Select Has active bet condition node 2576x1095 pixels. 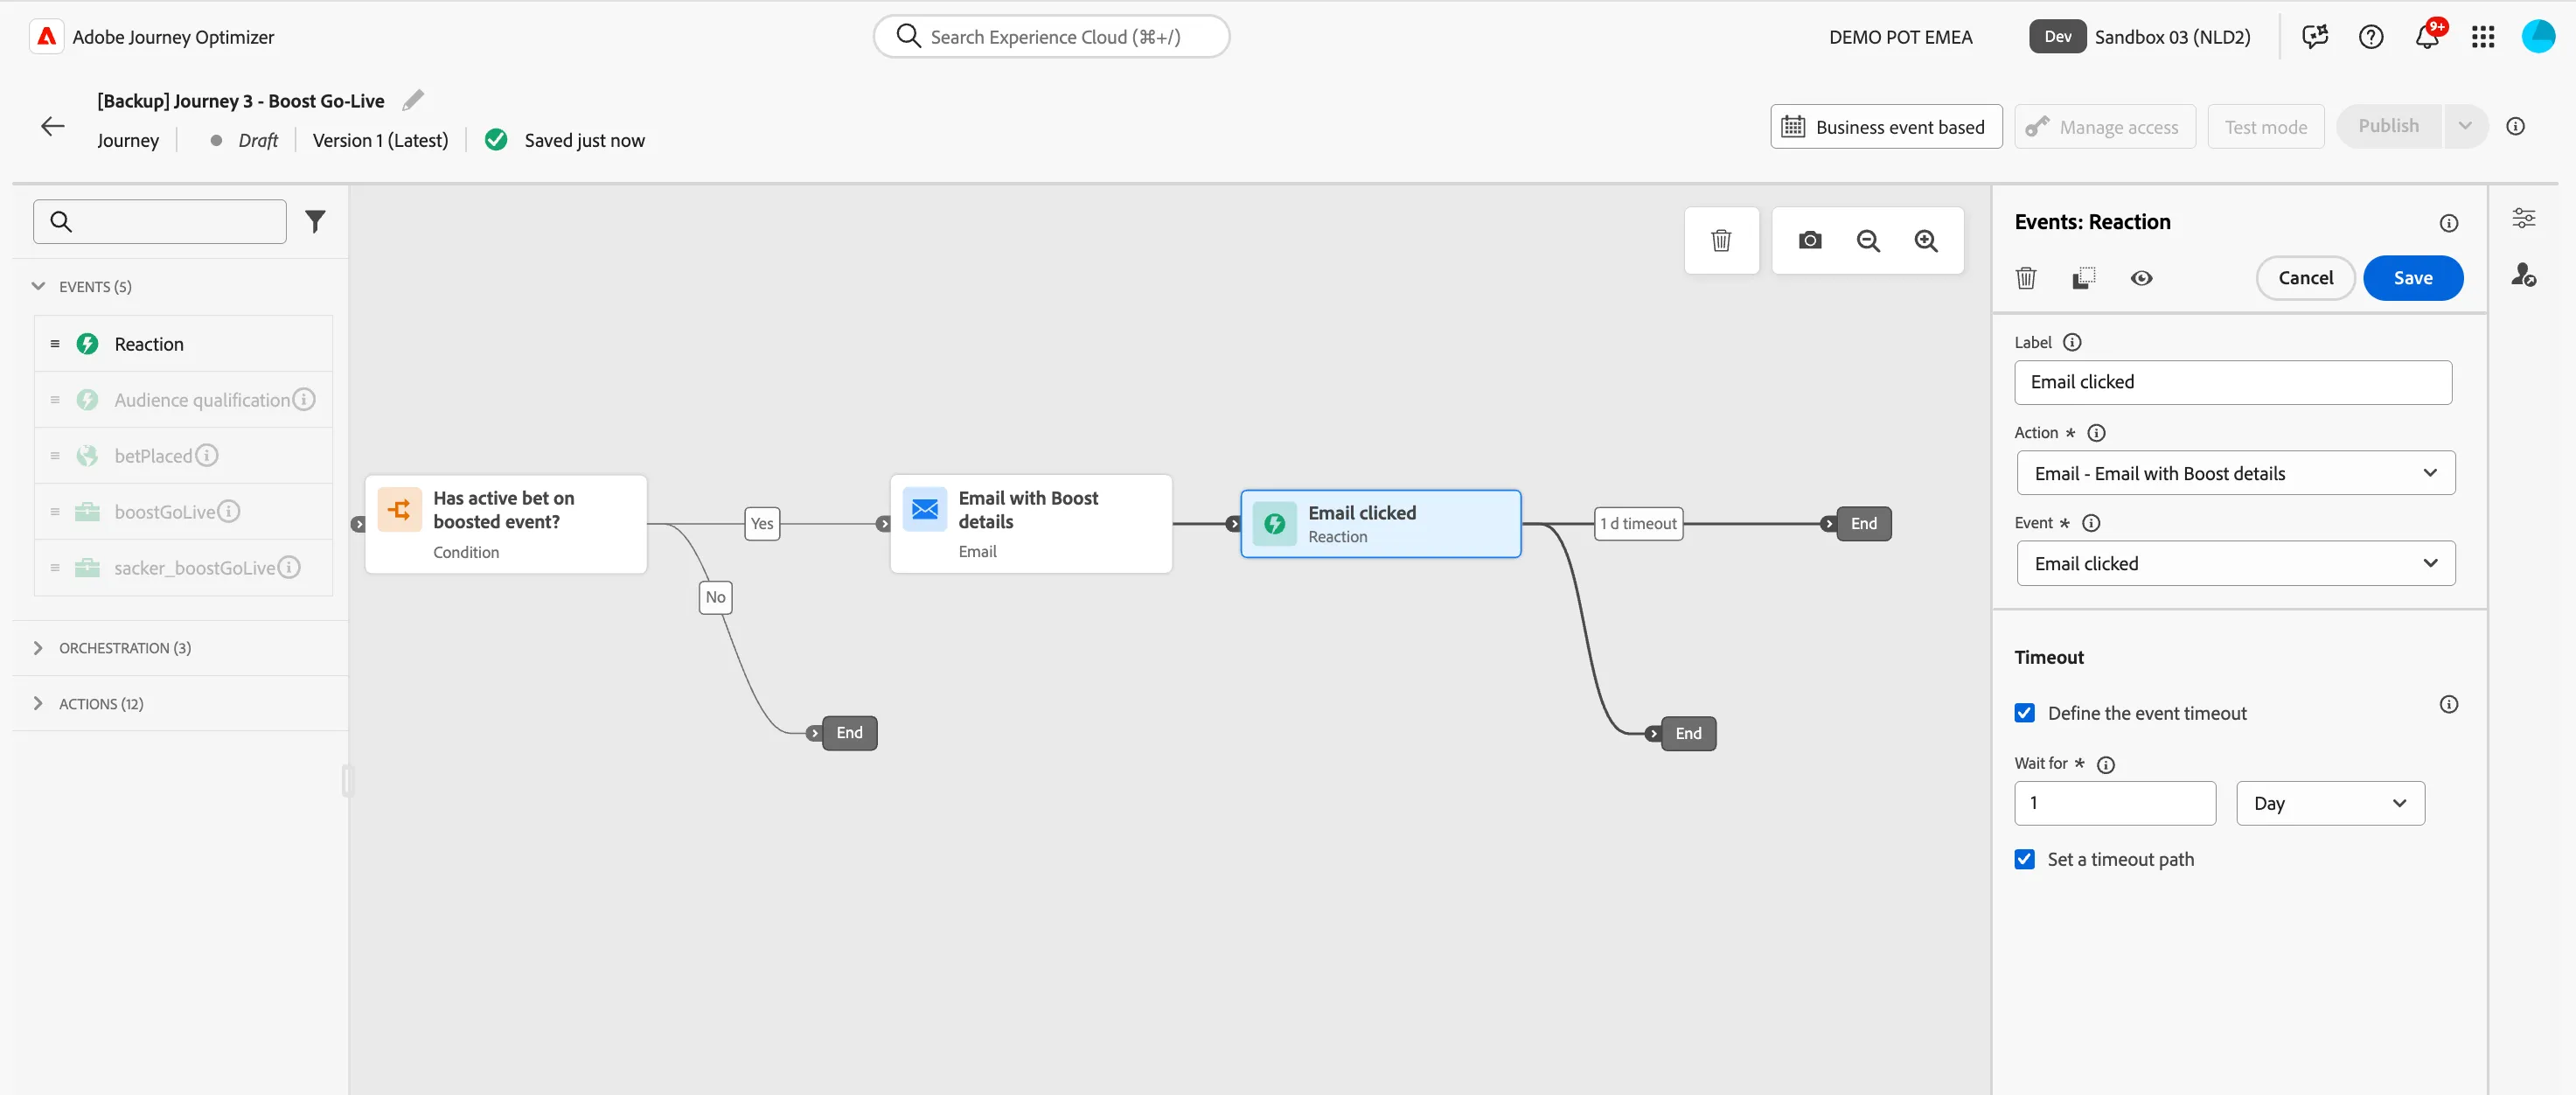(x=505, y=523)
